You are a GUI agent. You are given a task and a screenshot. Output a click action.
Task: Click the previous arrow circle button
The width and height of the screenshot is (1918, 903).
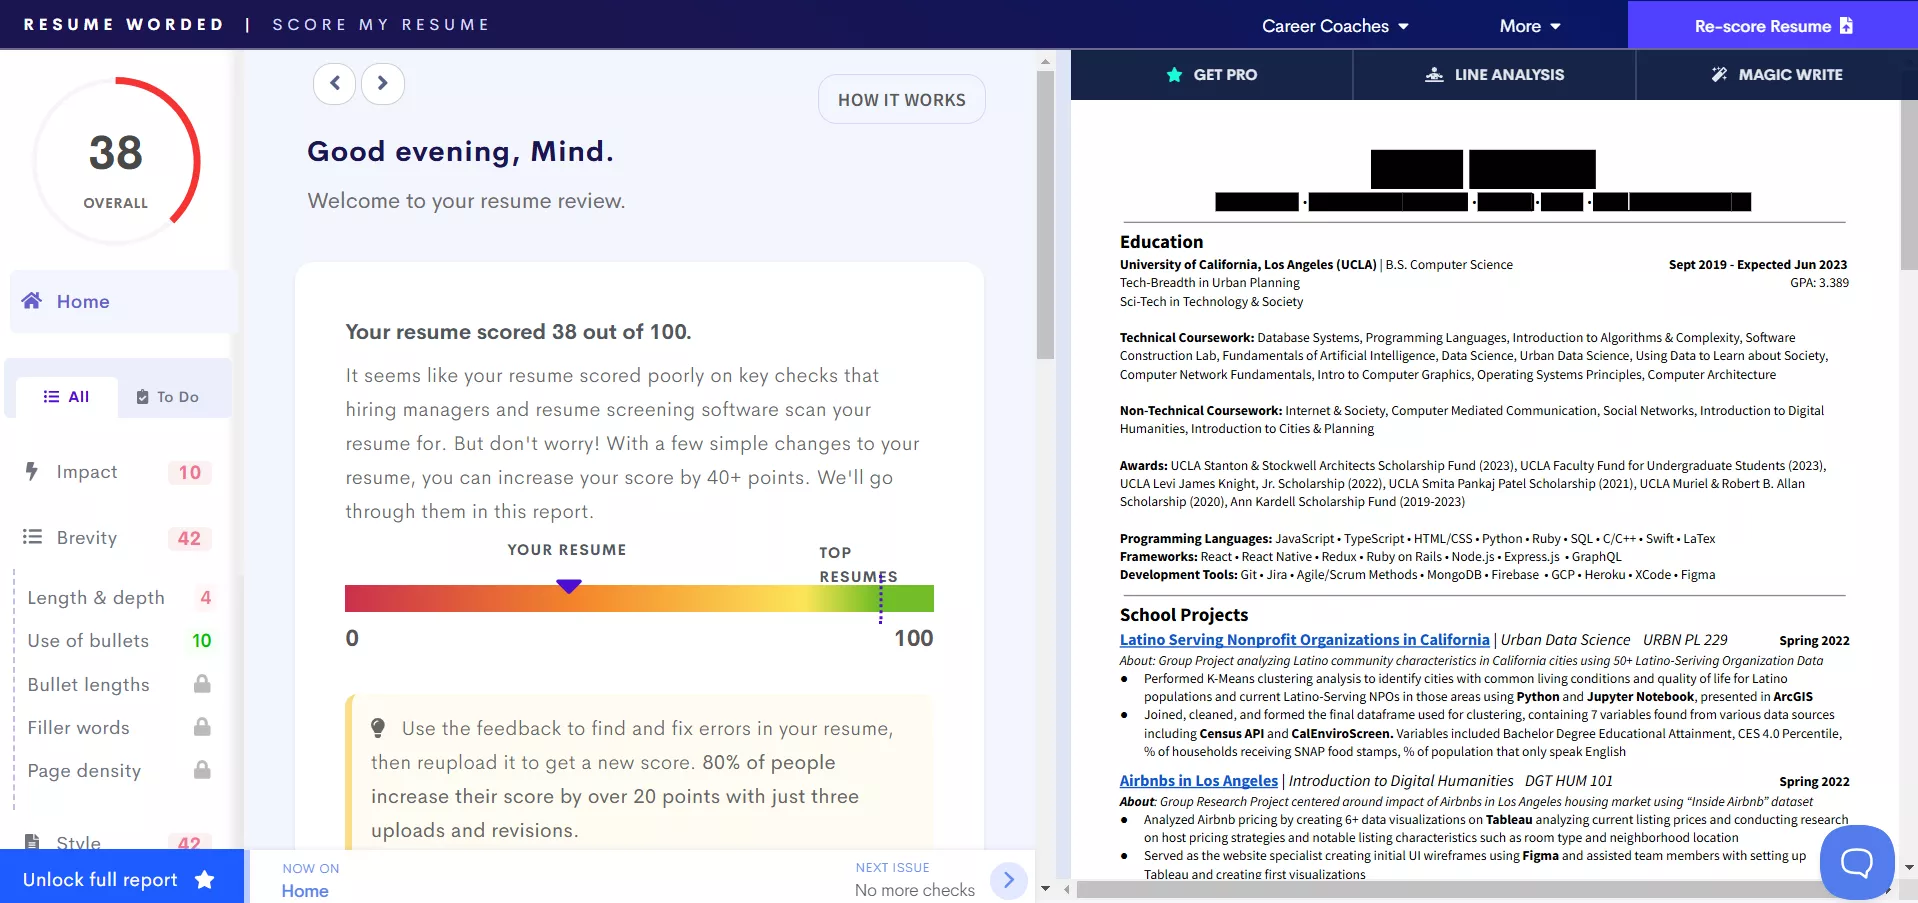(x=335, y=84)
